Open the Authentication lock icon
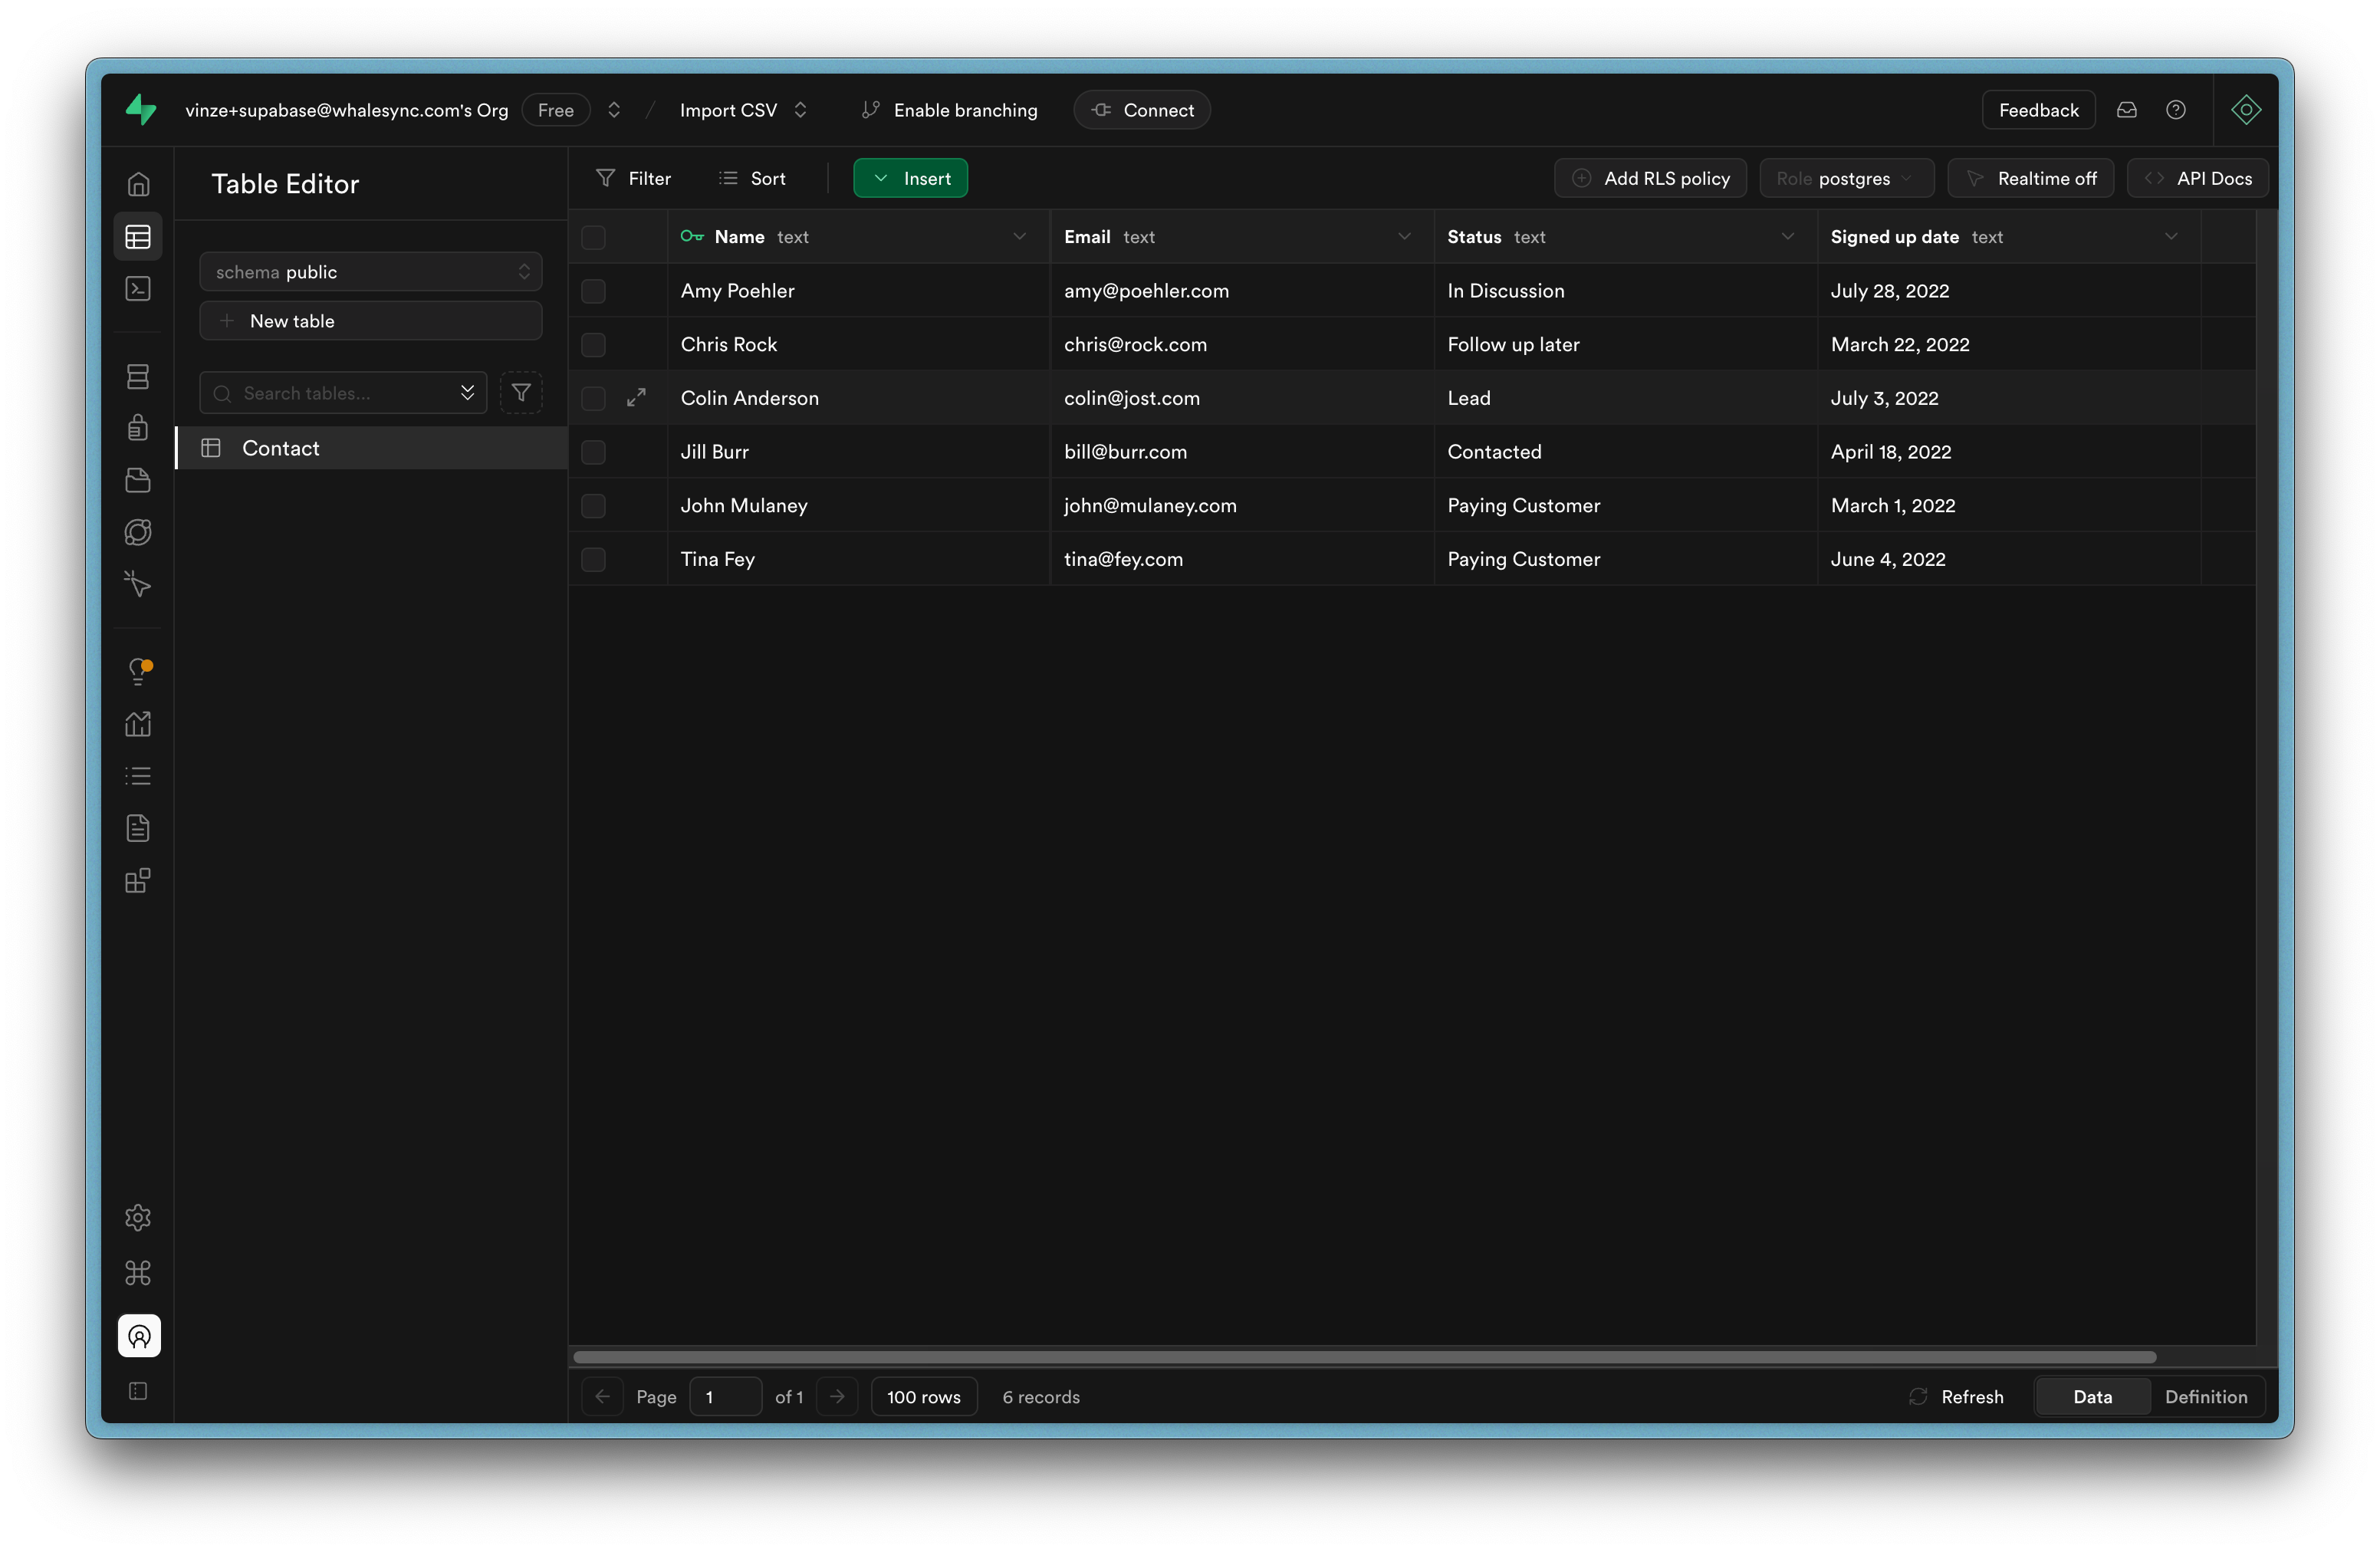2380x1552 pixels. tap(138, 428)
